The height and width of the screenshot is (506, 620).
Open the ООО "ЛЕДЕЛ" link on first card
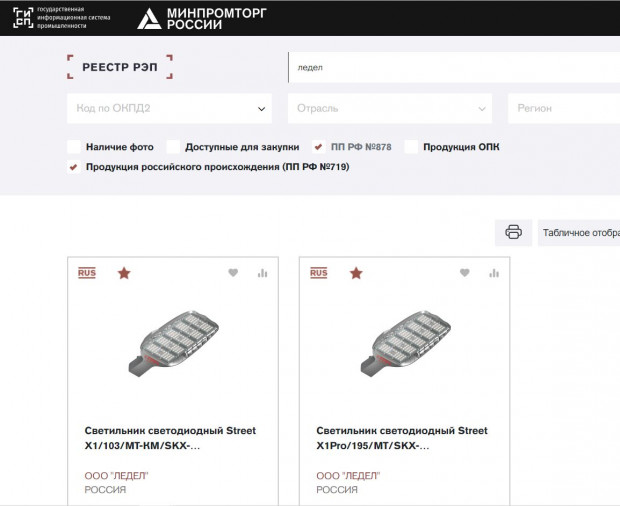click(x=116, y=475)
